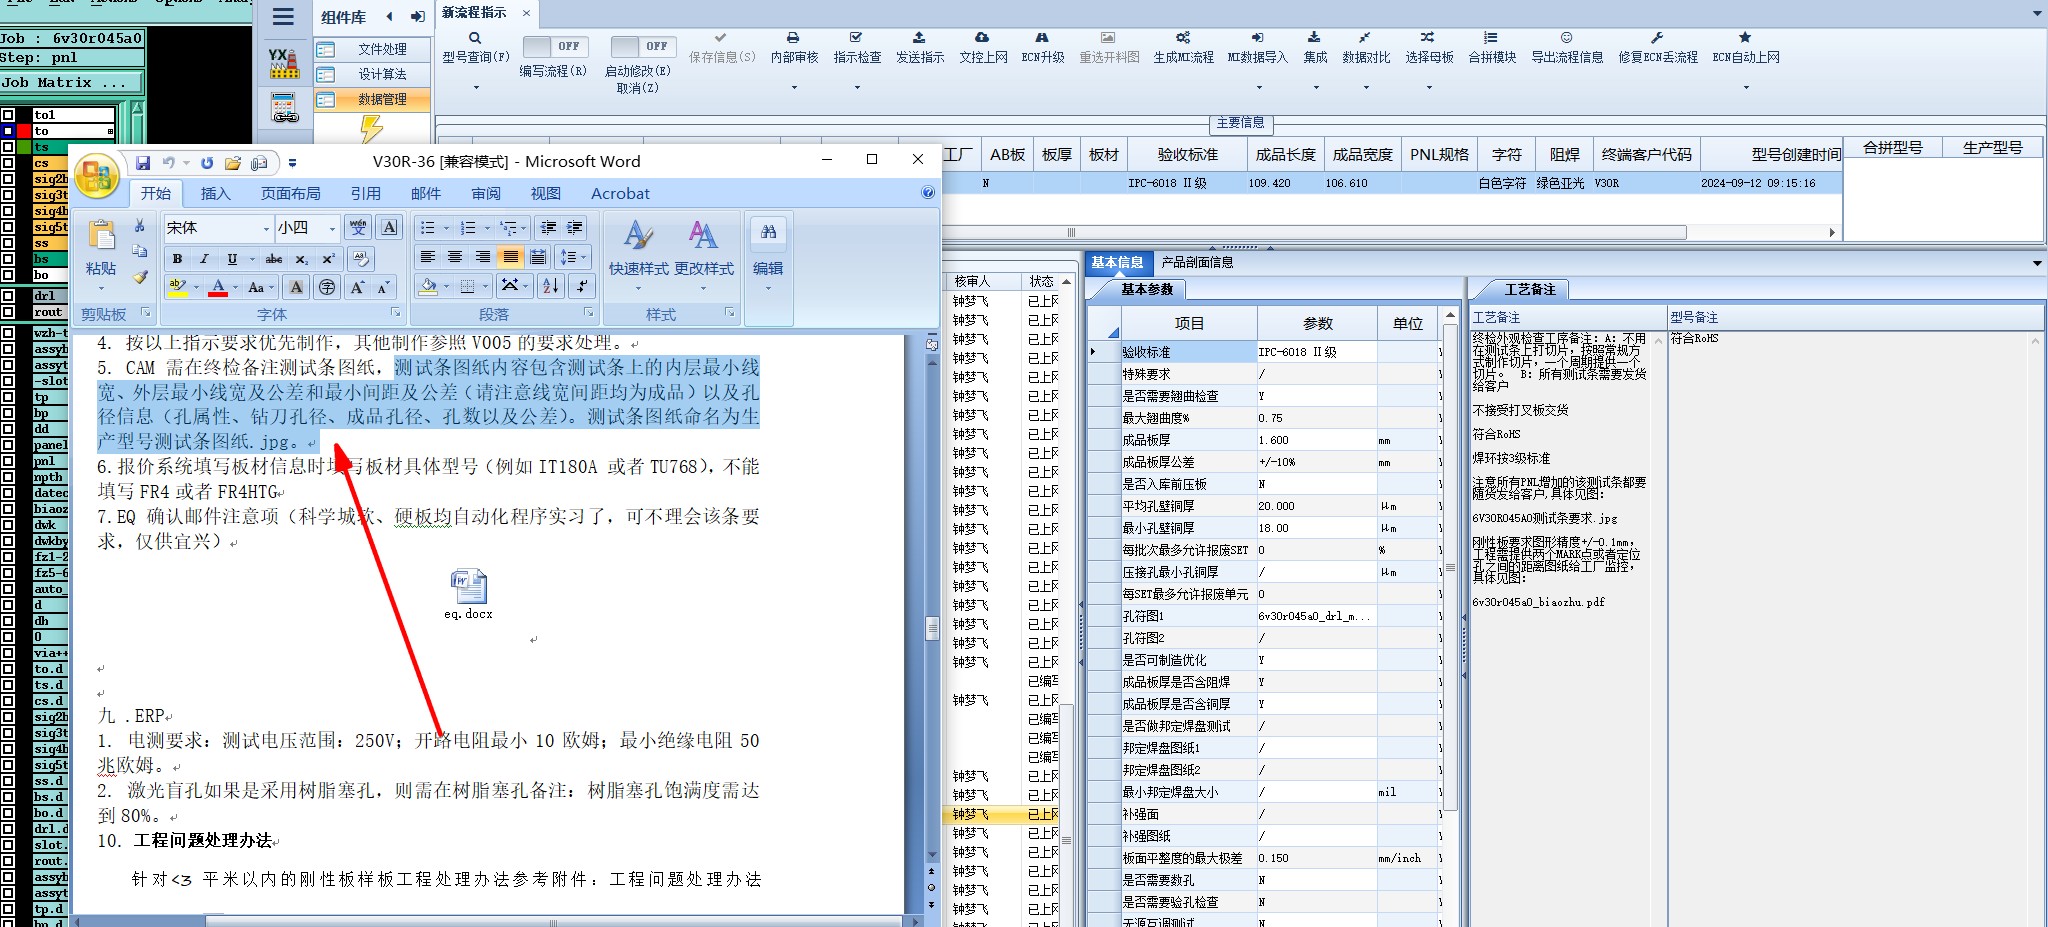Click the clear formatting eraser icon

(361, 259)
